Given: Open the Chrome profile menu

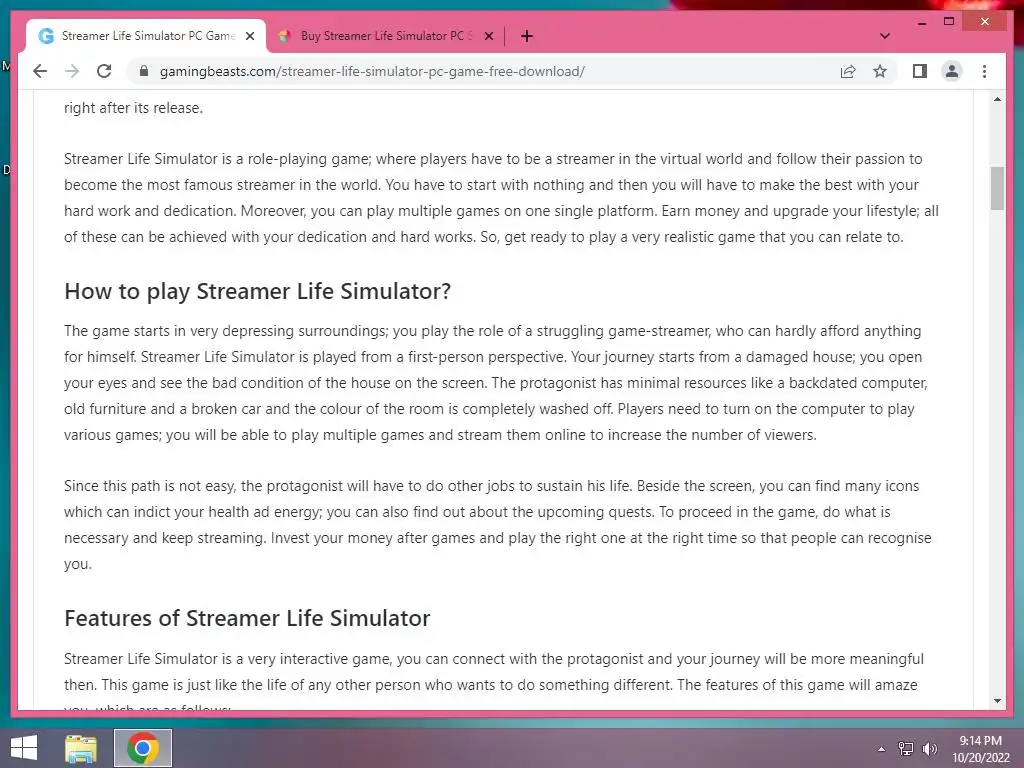Looking at the screenshot, I should point(952,71).
